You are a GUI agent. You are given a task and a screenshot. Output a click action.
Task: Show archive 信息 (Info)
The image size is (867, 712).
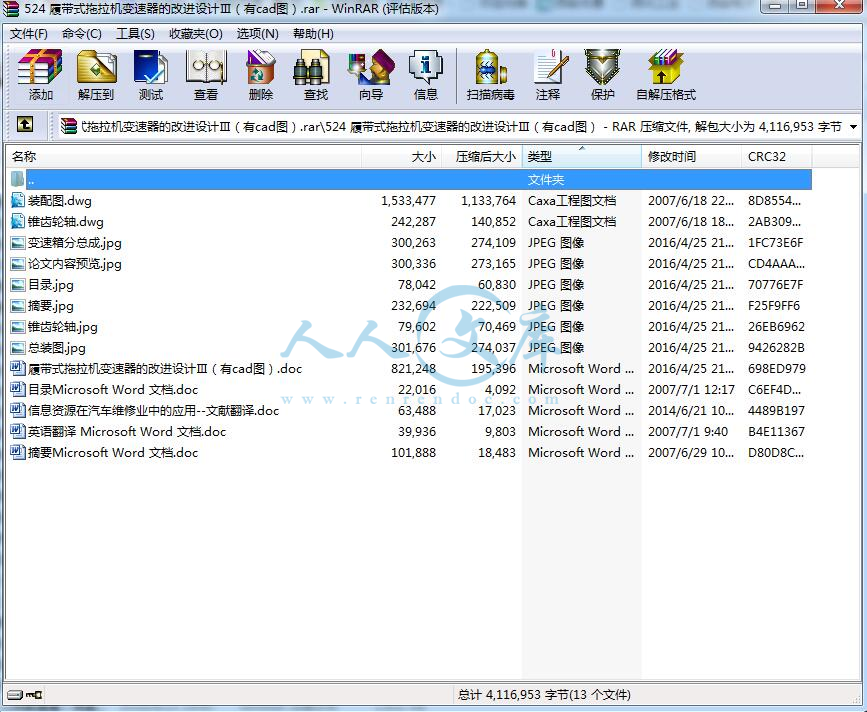click(x=425, y=75)
